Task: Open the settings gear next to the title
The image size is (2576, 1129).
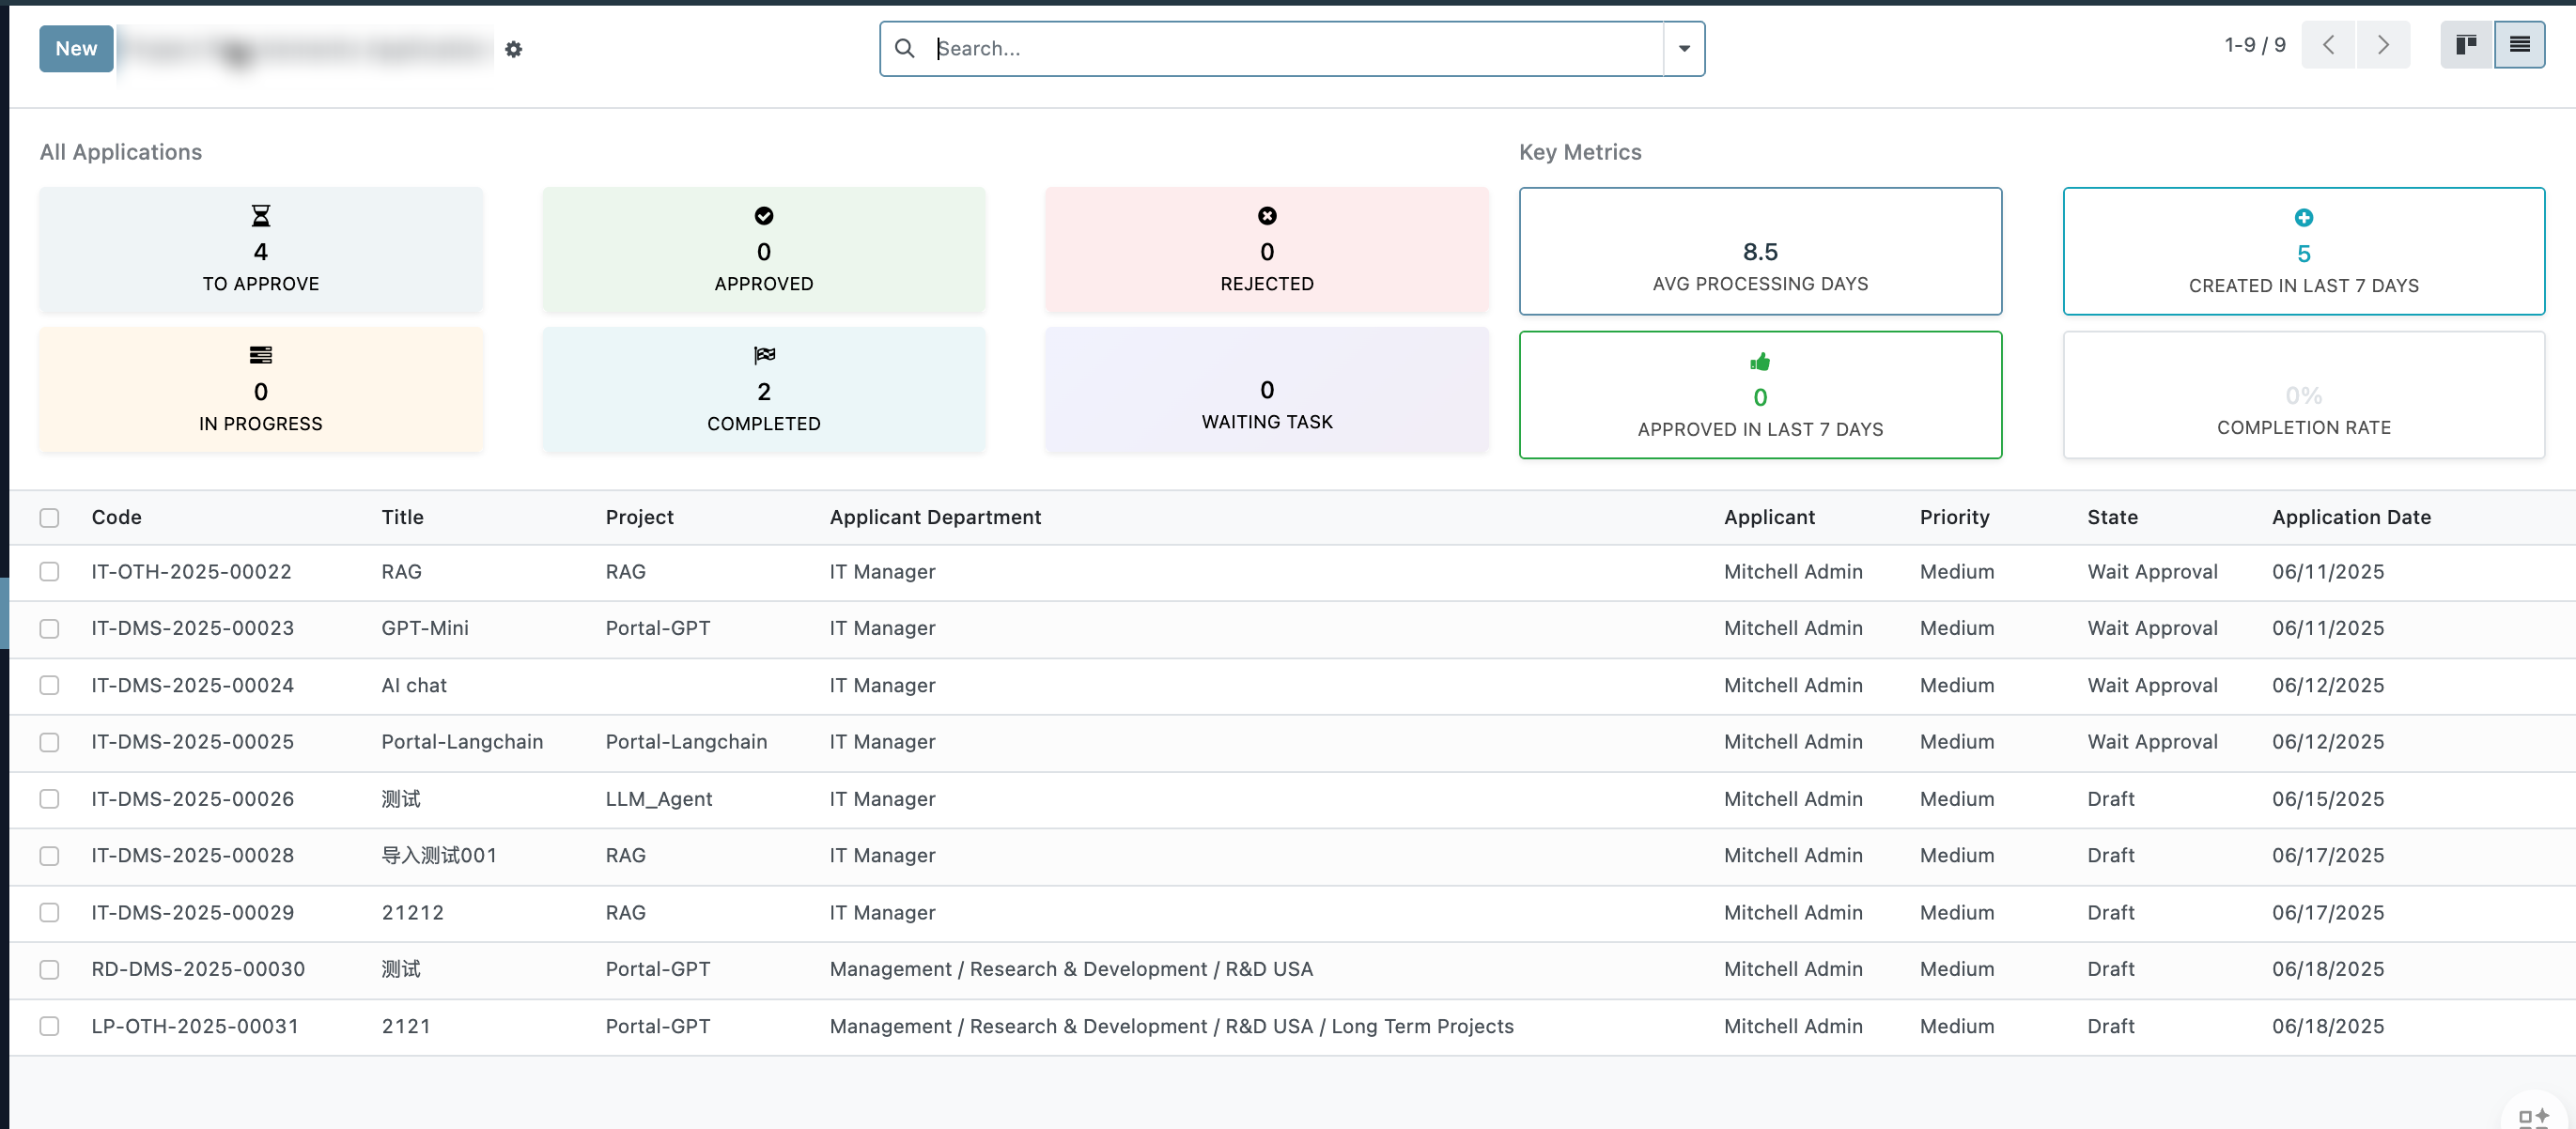Action: (514, 49)
